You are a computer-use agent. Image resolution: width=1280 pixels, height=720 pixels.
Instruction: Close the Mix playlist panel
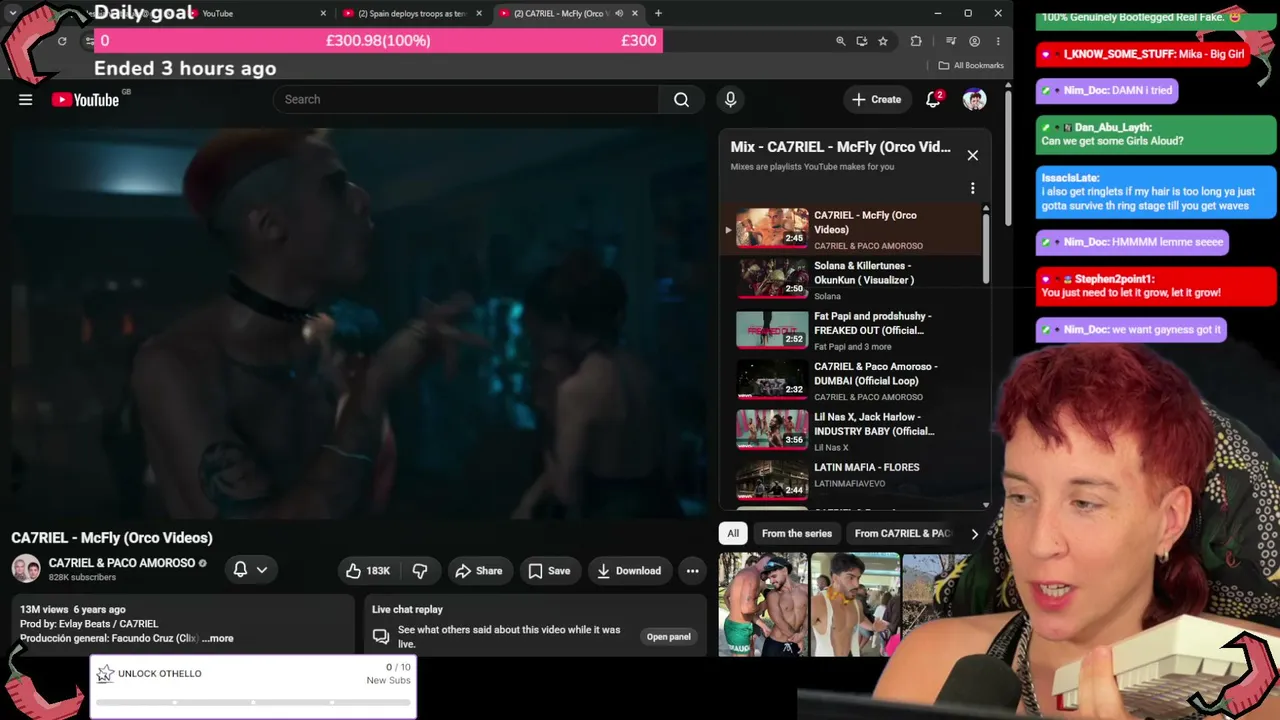click(x=972, y=155)
